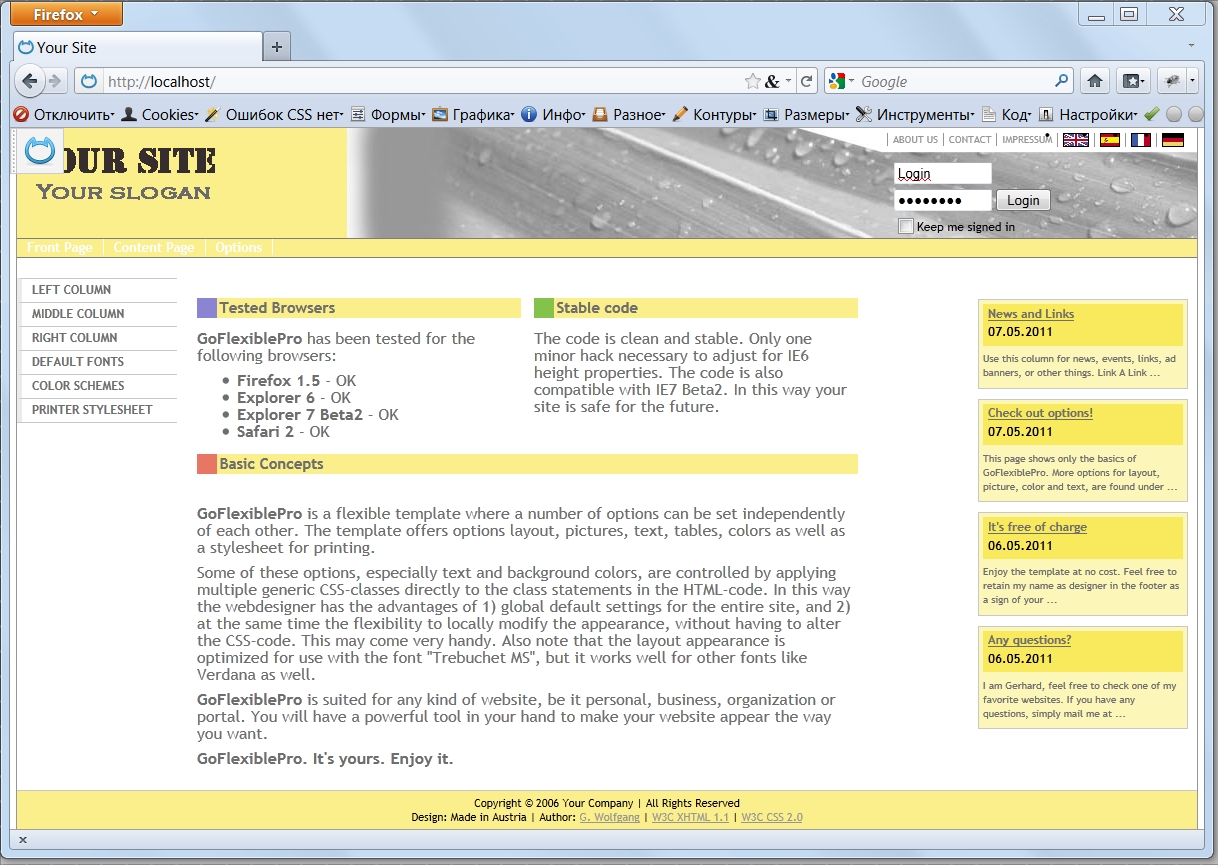Open the Отключить developer toolbar menu
Screen dimensions: 1218x865
tap(63, 114)
